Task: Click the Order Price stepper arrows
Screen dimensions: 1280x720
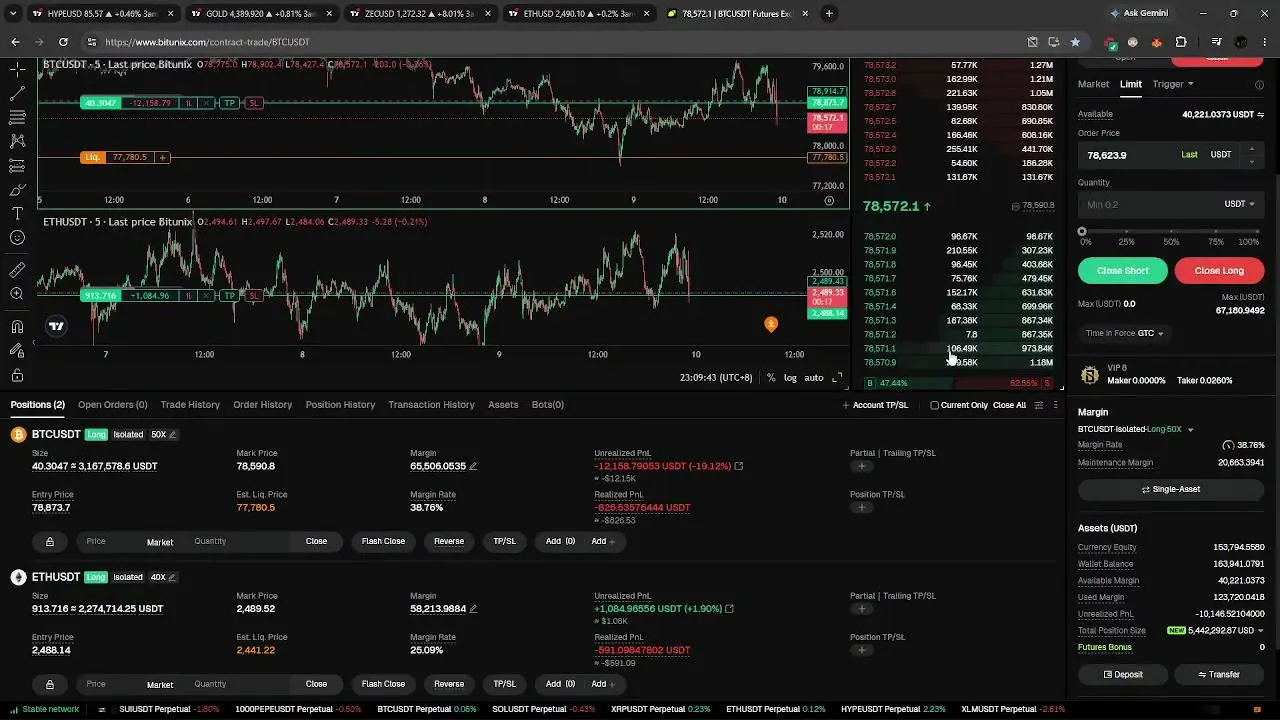Action: tap(1251, 155)
